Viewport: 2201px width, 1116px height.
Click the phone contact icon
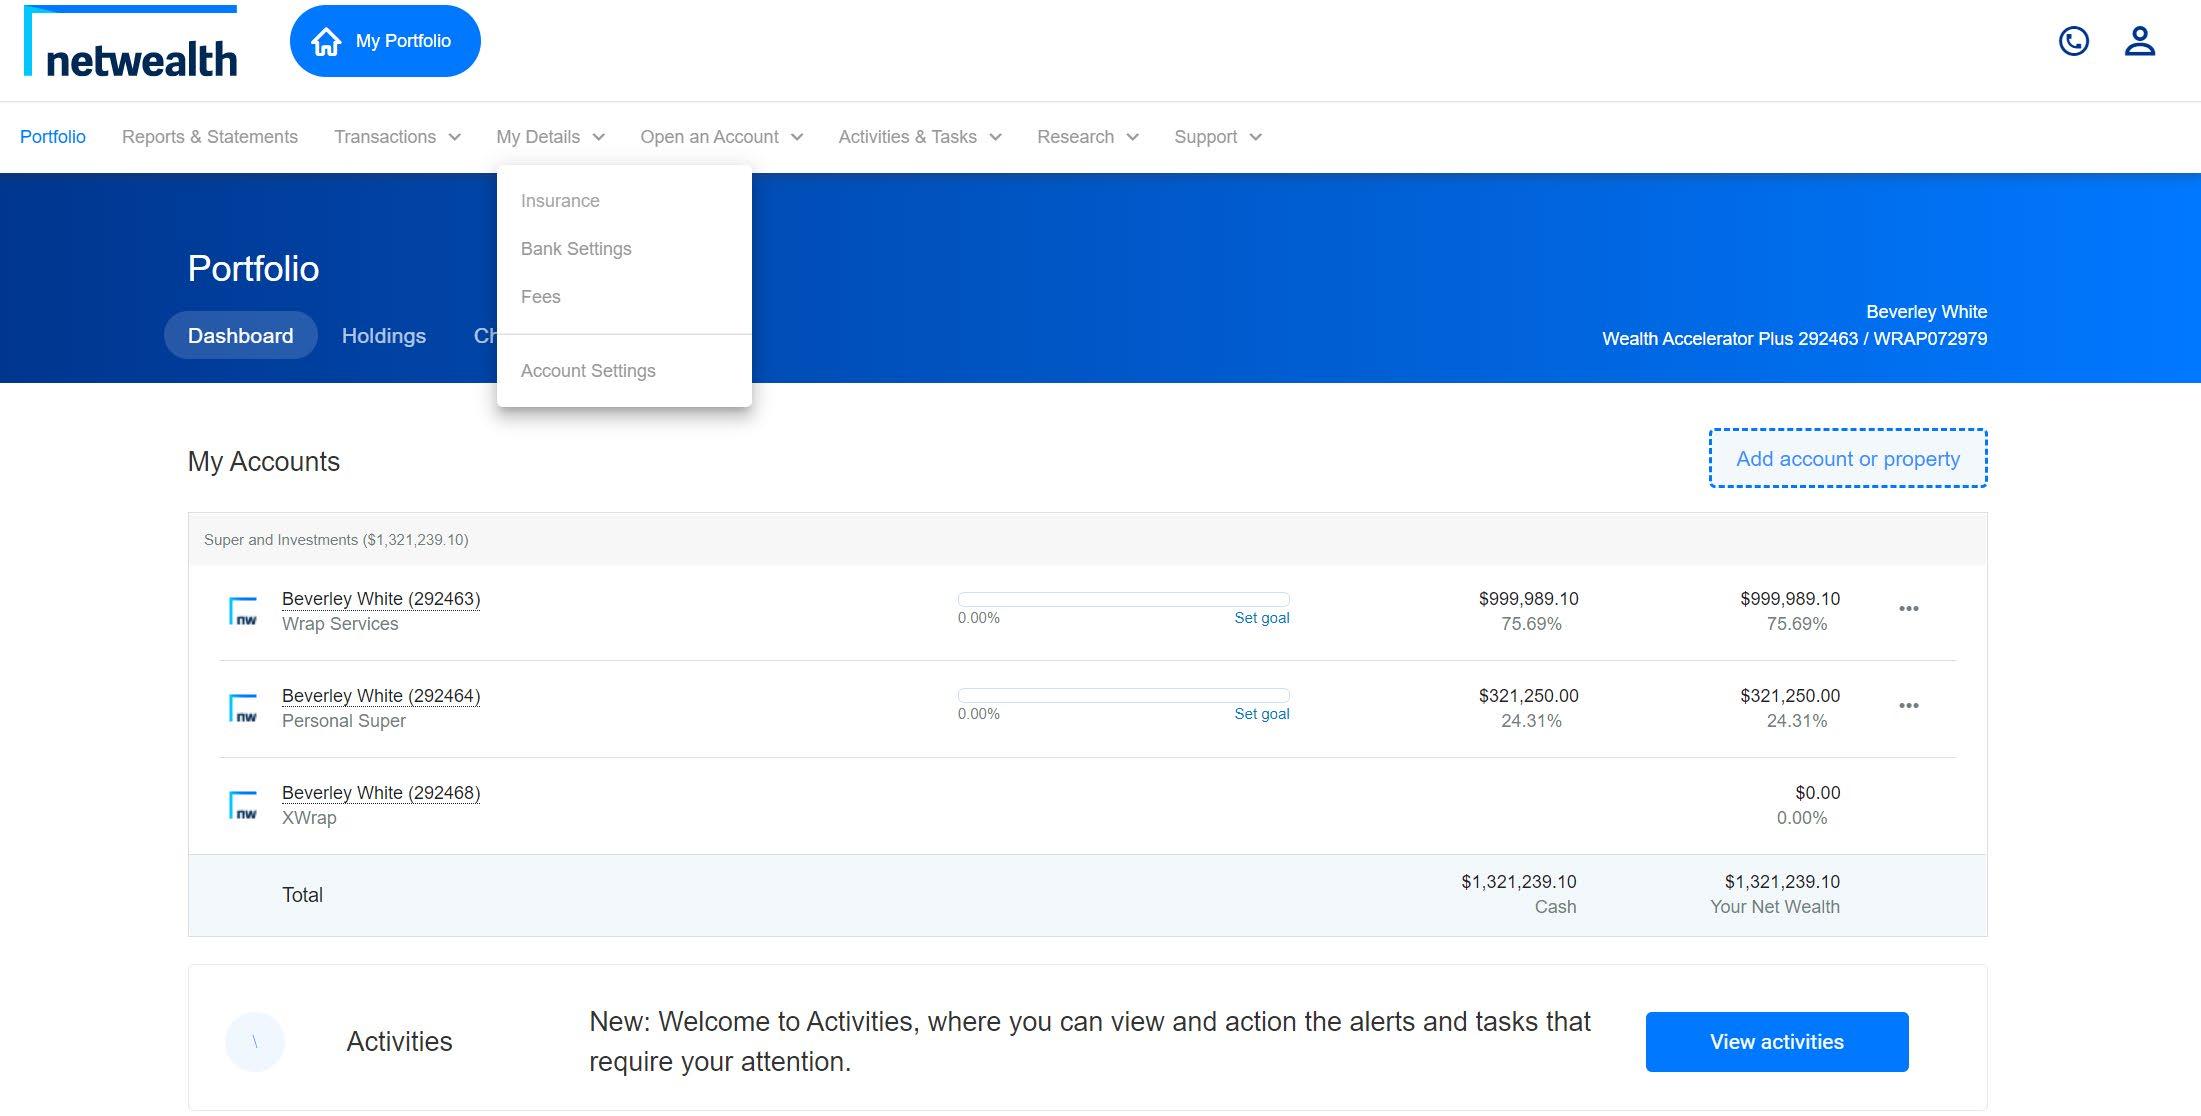(2073, 41)
